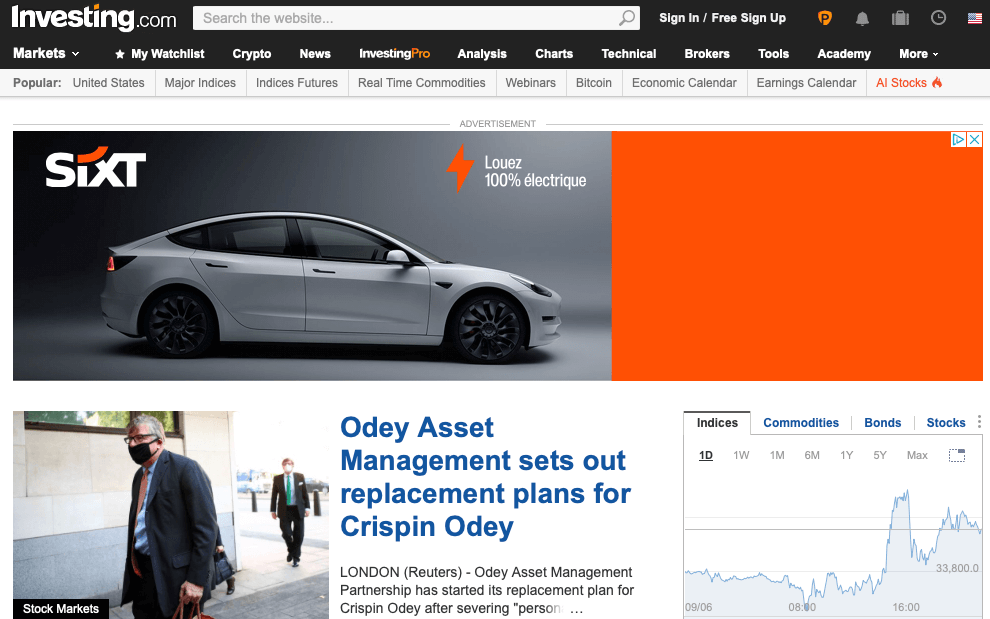This screenshot has width=990, height=619.
Task: Click the website search input field
Action: (400, 18)
